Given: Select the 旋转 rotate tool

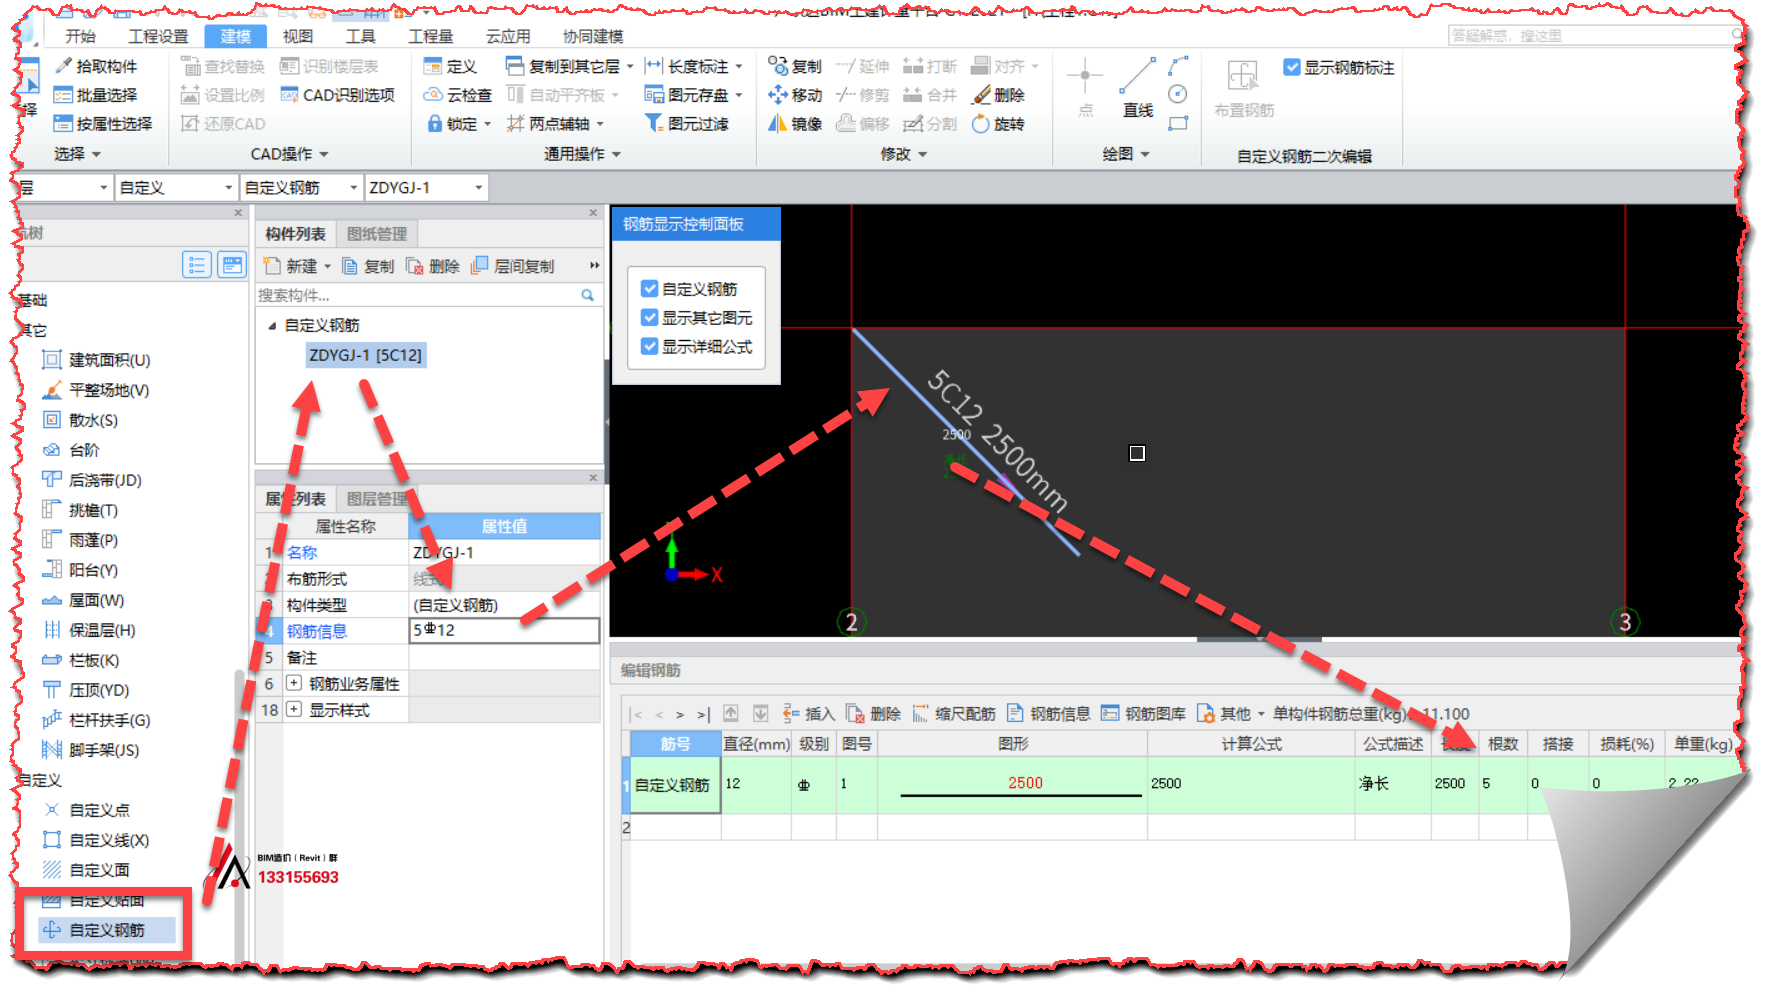Looking at the screenshot, I should [999, 124].
